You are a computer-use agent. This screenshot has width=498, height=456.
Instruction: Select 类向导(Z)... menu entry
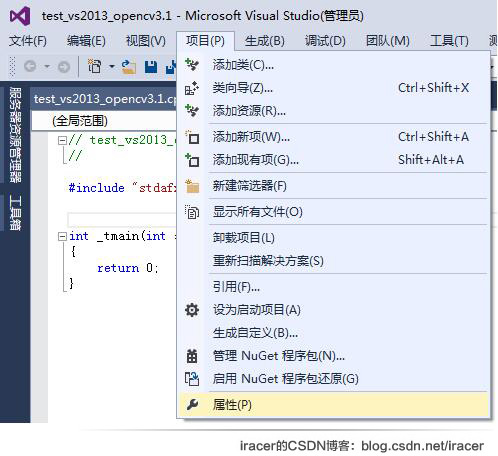[x=333, y=88]
